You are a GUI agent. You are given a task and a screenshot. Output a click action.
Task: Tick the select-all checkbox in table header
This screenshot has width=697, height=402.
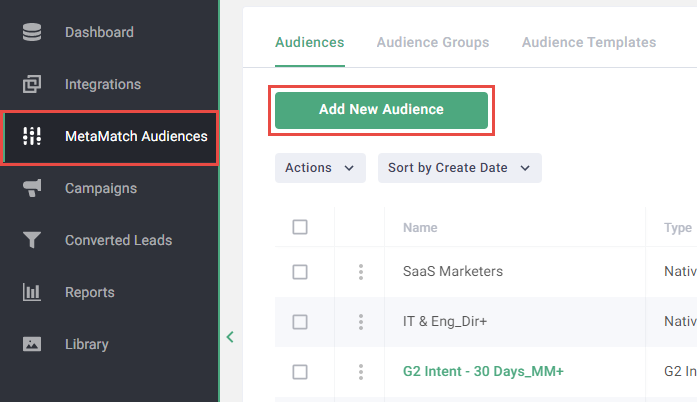(x=300, y=227)
